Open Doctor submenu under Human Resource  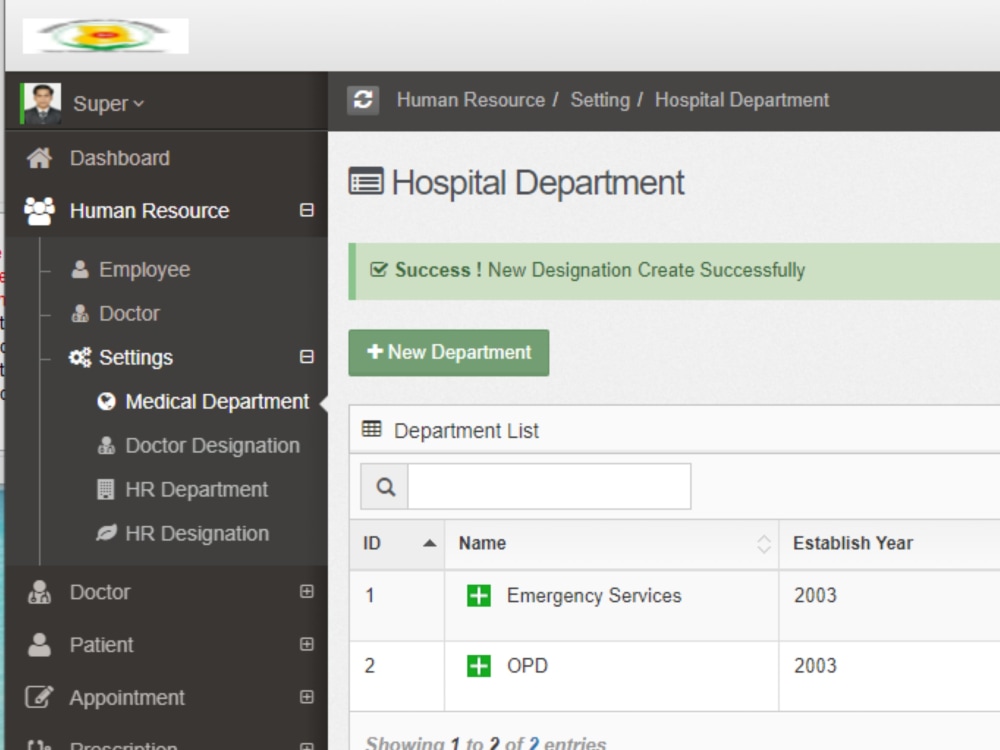[129, 313]
